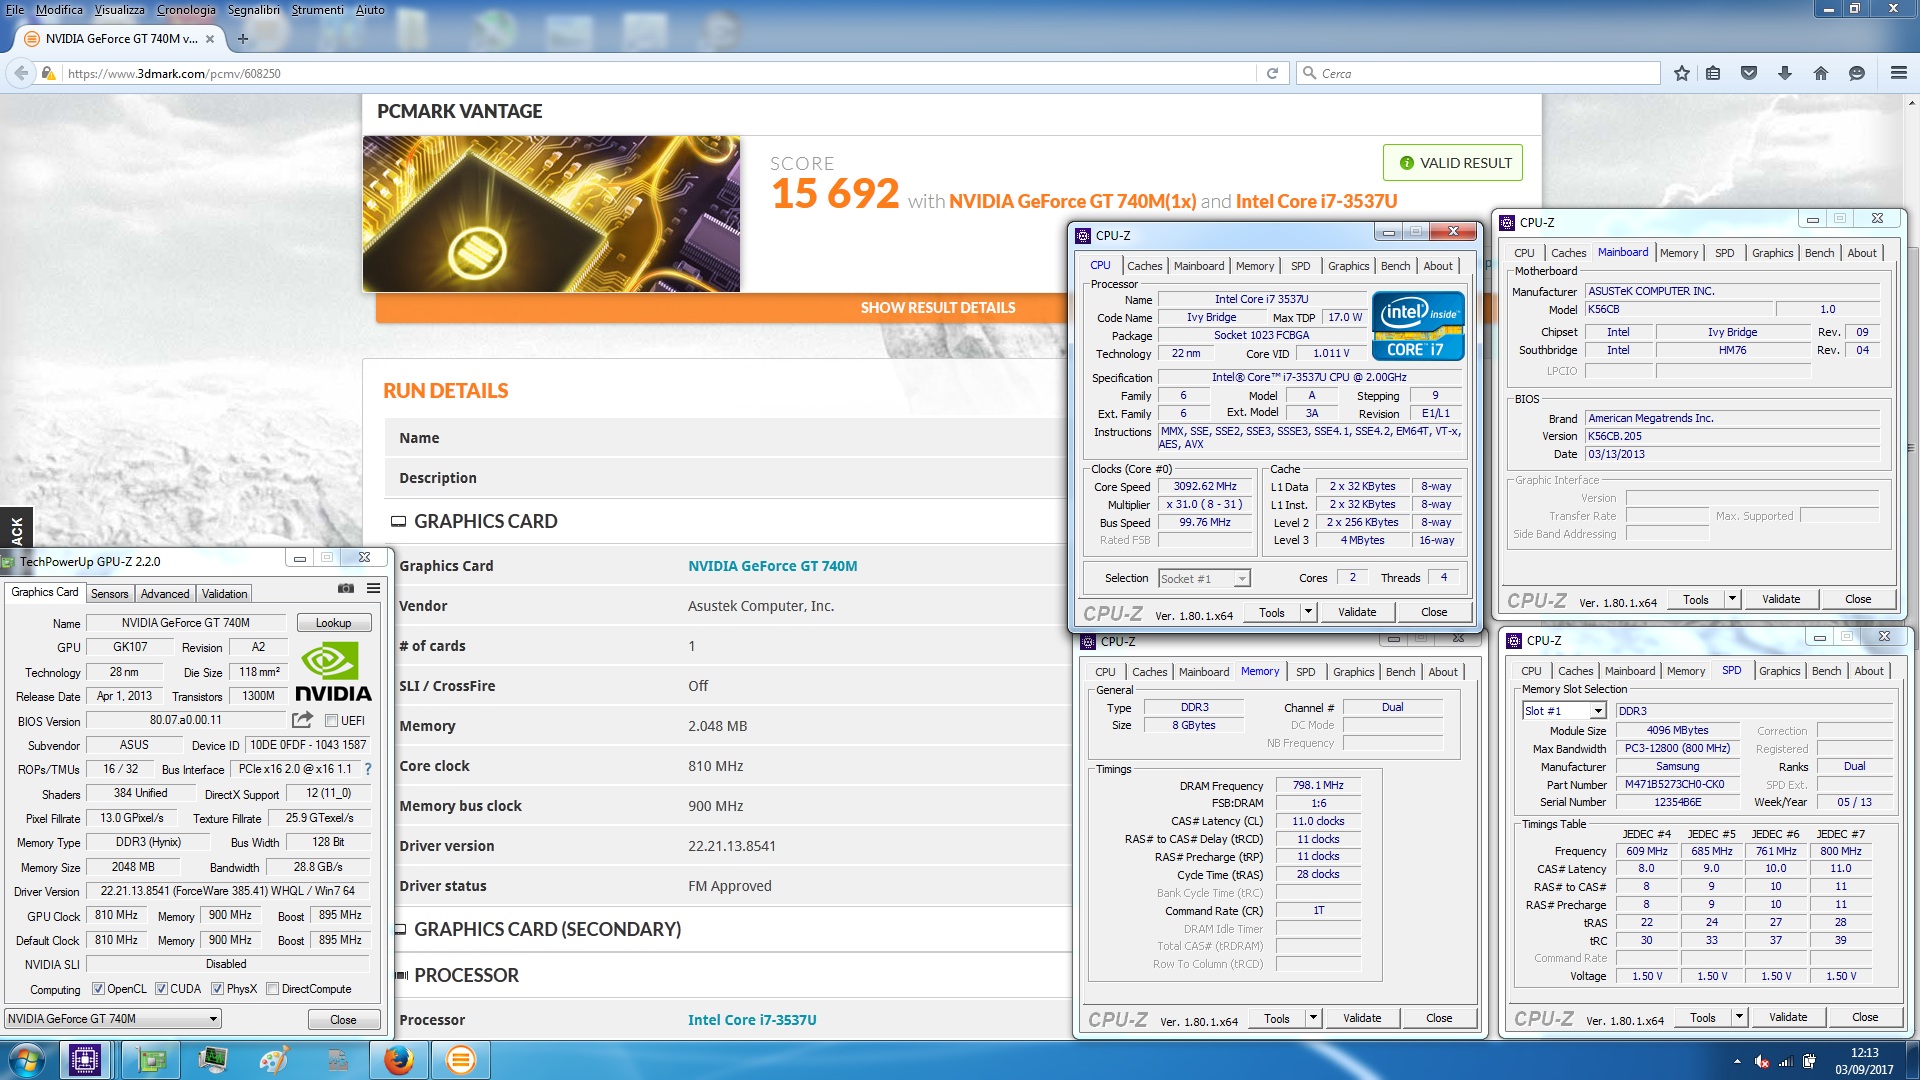Viewport: 1920px width, 1080px height.
Task: Click the CPU-Z Tools button in SPD window
Action: pos(1703,1017)
